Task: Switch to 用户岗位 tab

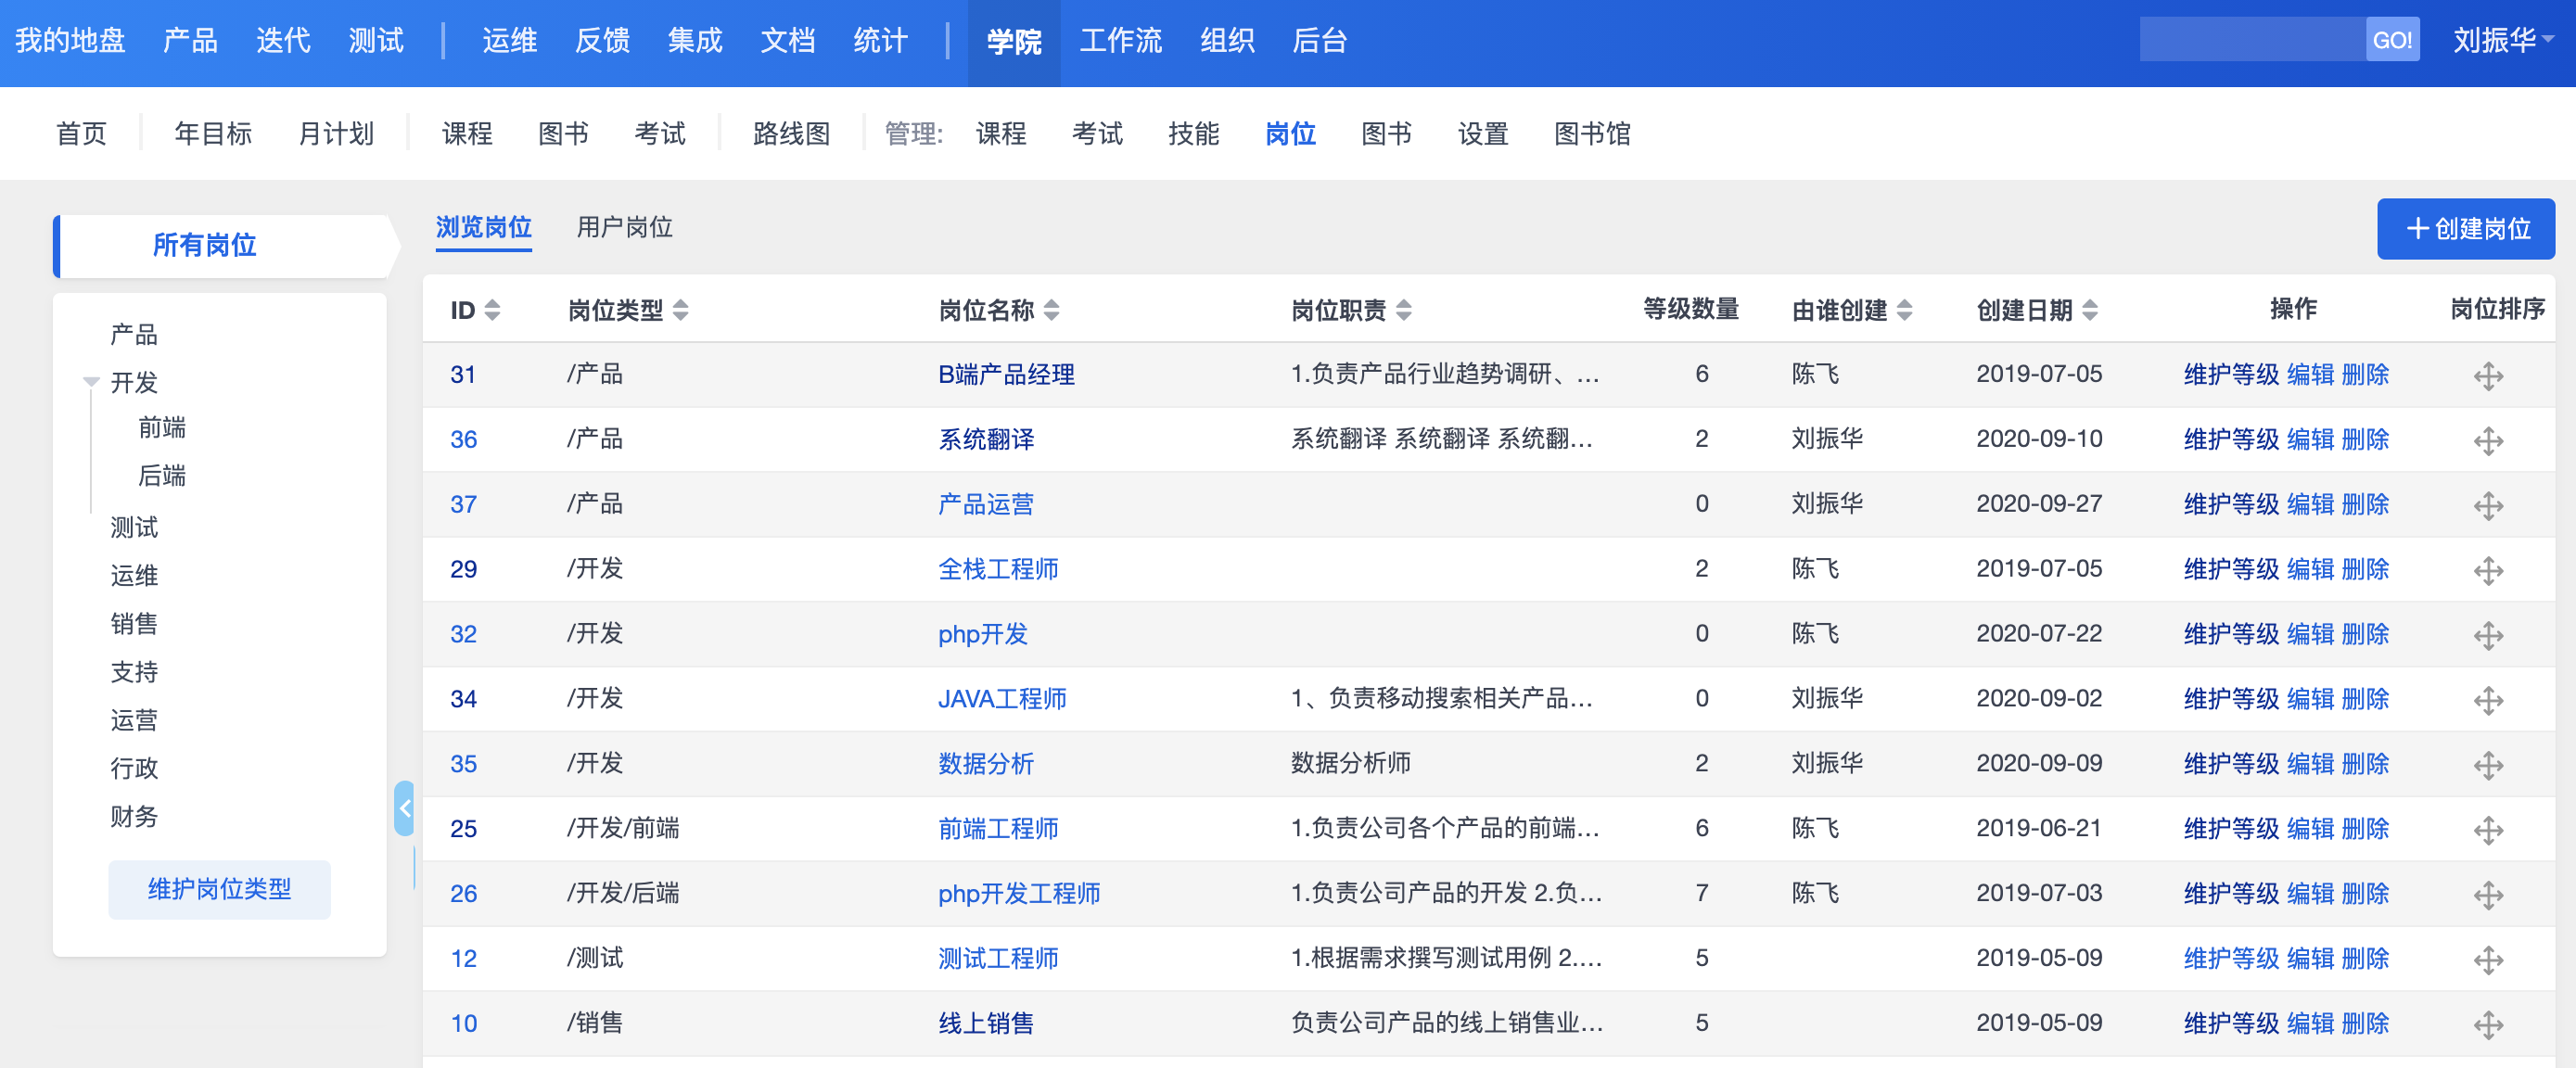Action: 624,227
